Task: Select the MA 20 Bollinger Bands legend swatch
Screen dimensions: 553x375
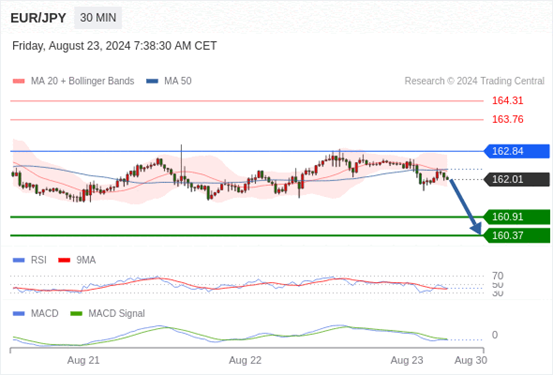Action: coord(19,81)
